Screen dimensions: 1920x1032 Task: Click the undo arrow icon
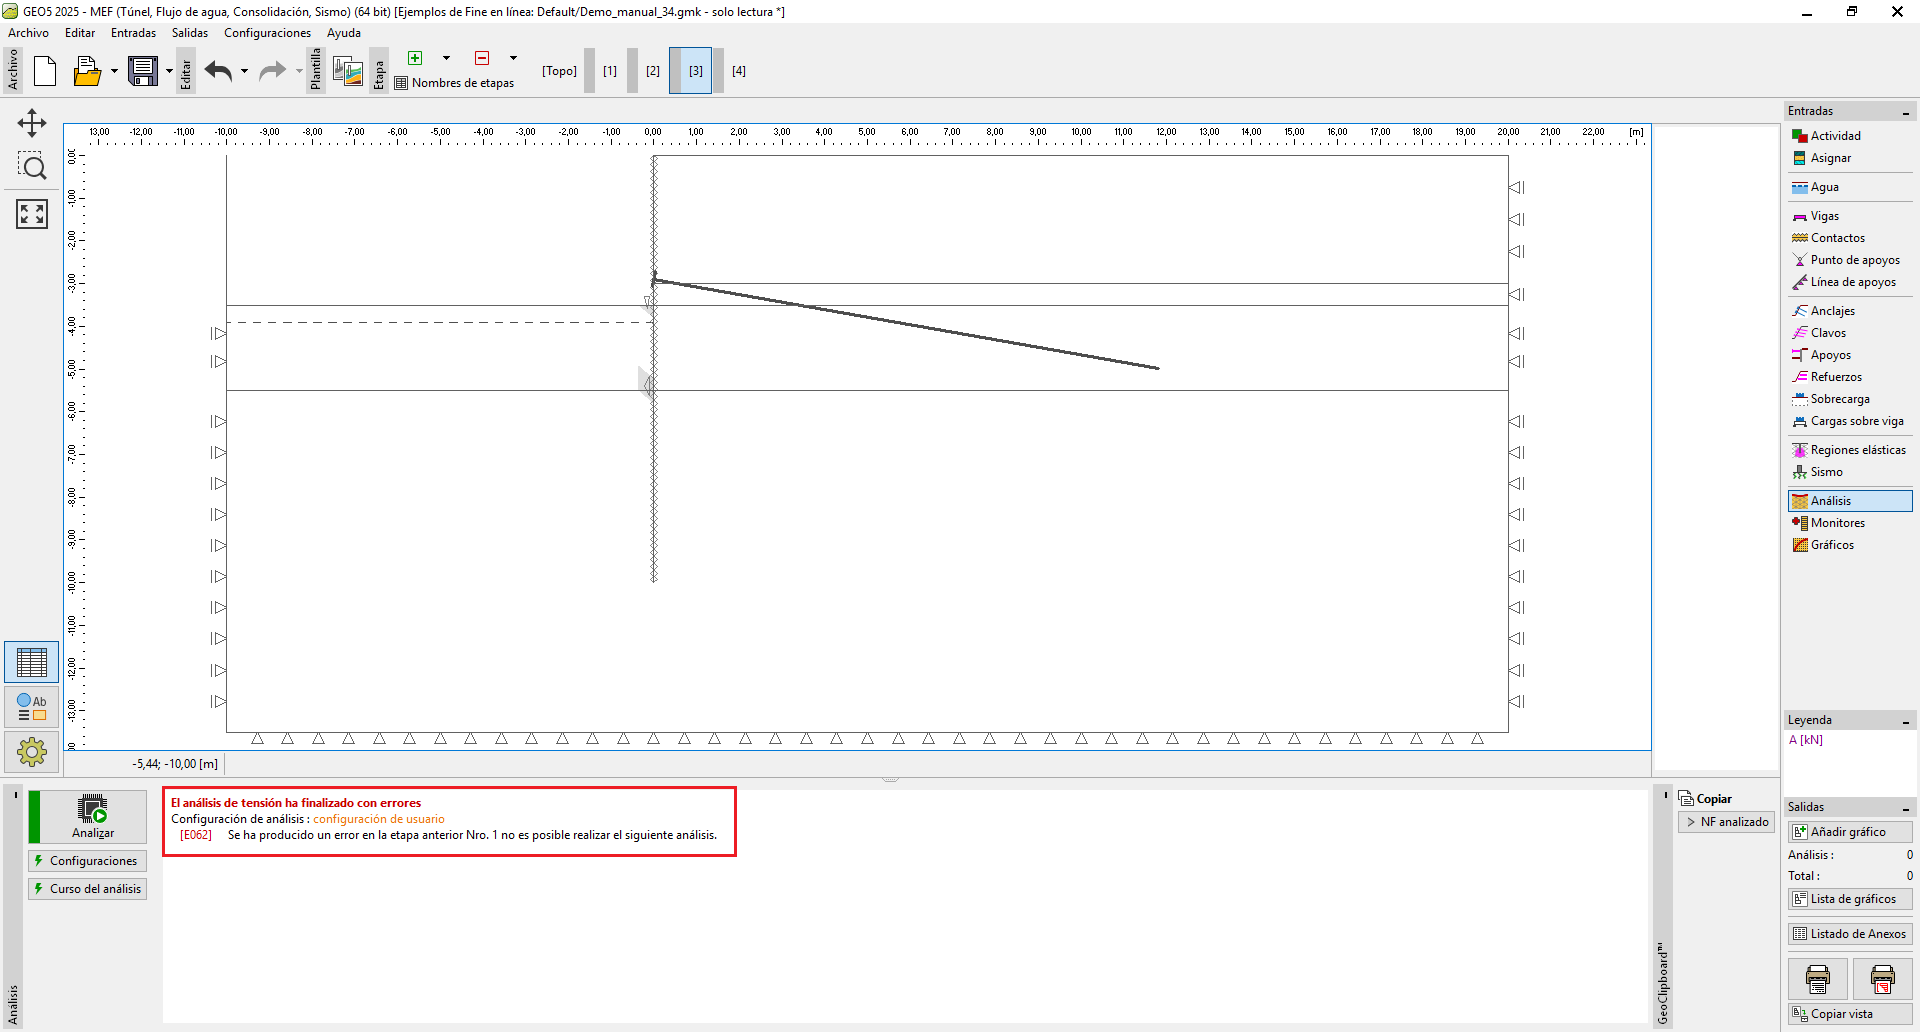coord(218,71)
